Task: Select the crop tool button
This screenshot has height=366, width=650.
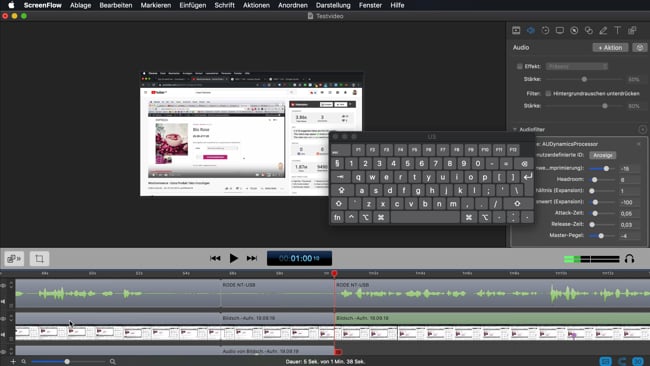Action: pos(39,259)
